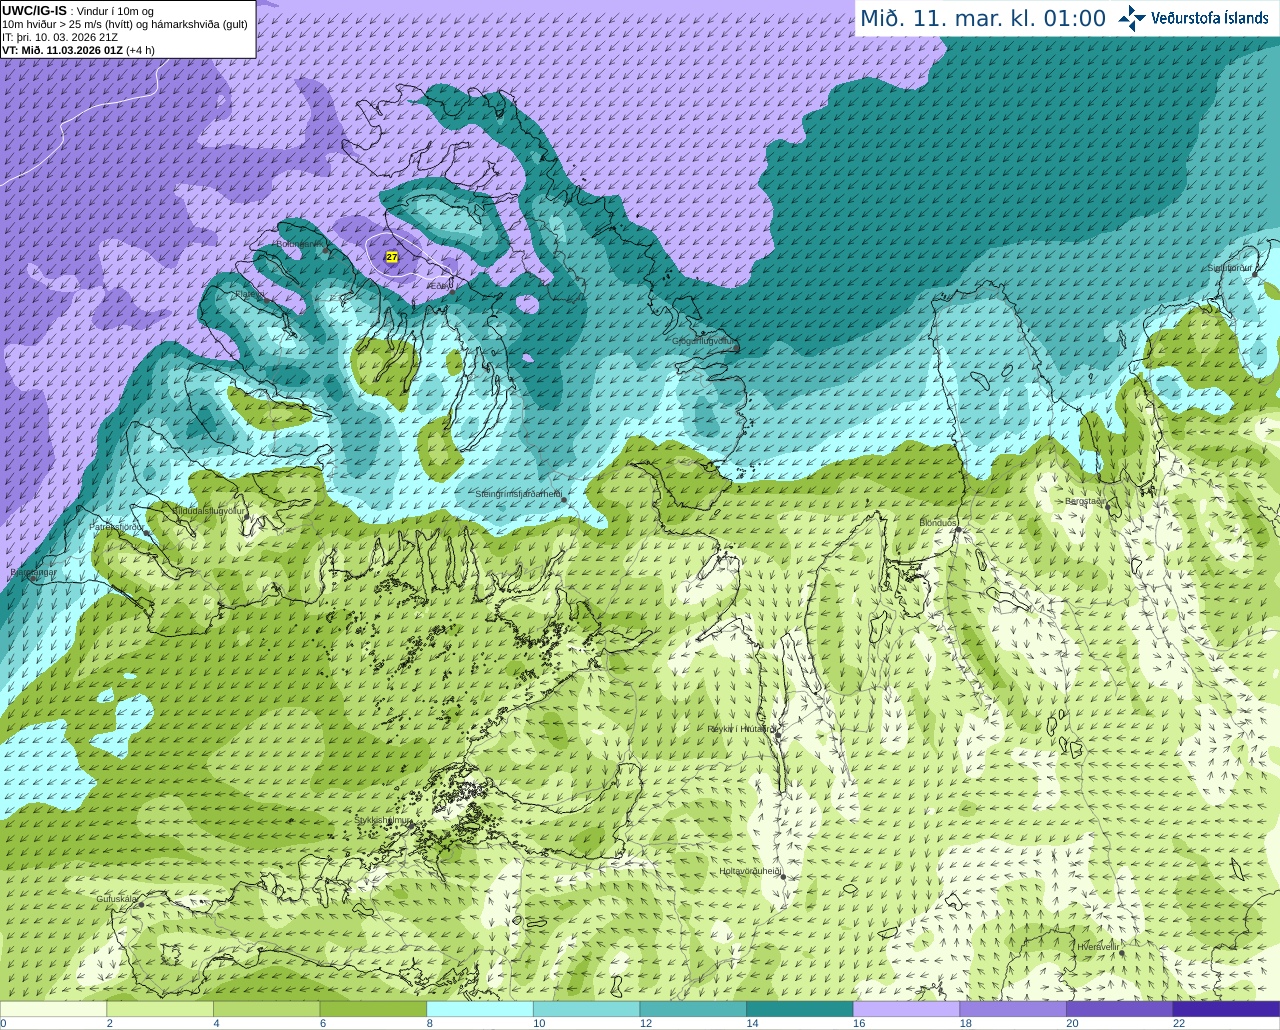Click the 'IT: þri. 10. 03. 2026 21Z' line

60,37
